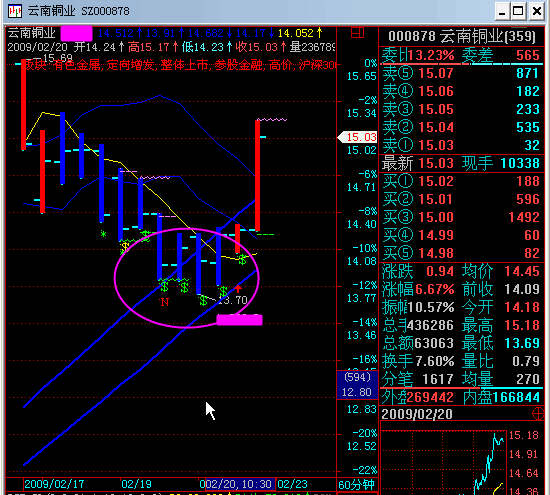Image resolution: width=550 pixels, height=495 pixels.
Task: Click the small red up-arrow signal near 13.70
Action: [238, 289]
